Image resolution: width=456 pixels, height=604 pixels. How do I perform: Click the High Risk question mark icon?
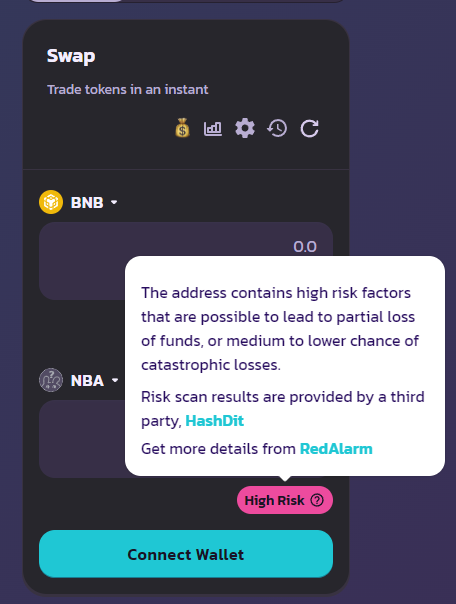tap(317, 500)
